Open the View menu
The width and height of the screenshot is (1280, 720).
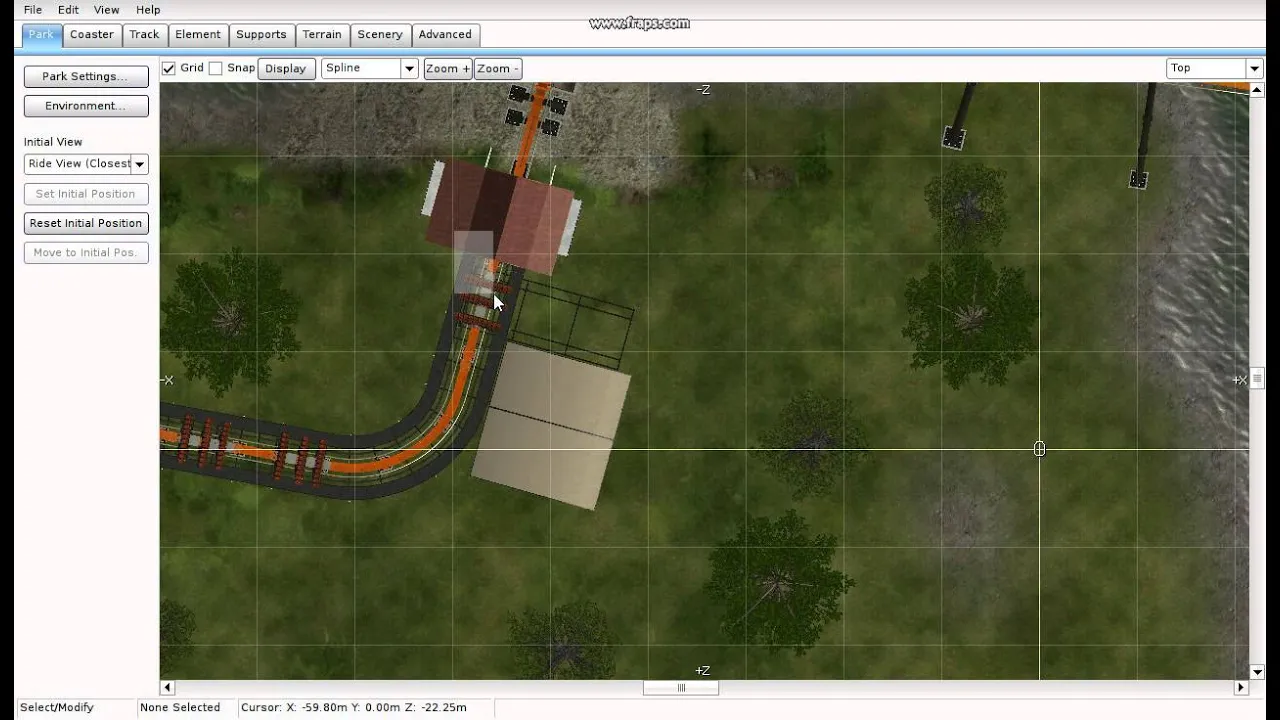106,10
